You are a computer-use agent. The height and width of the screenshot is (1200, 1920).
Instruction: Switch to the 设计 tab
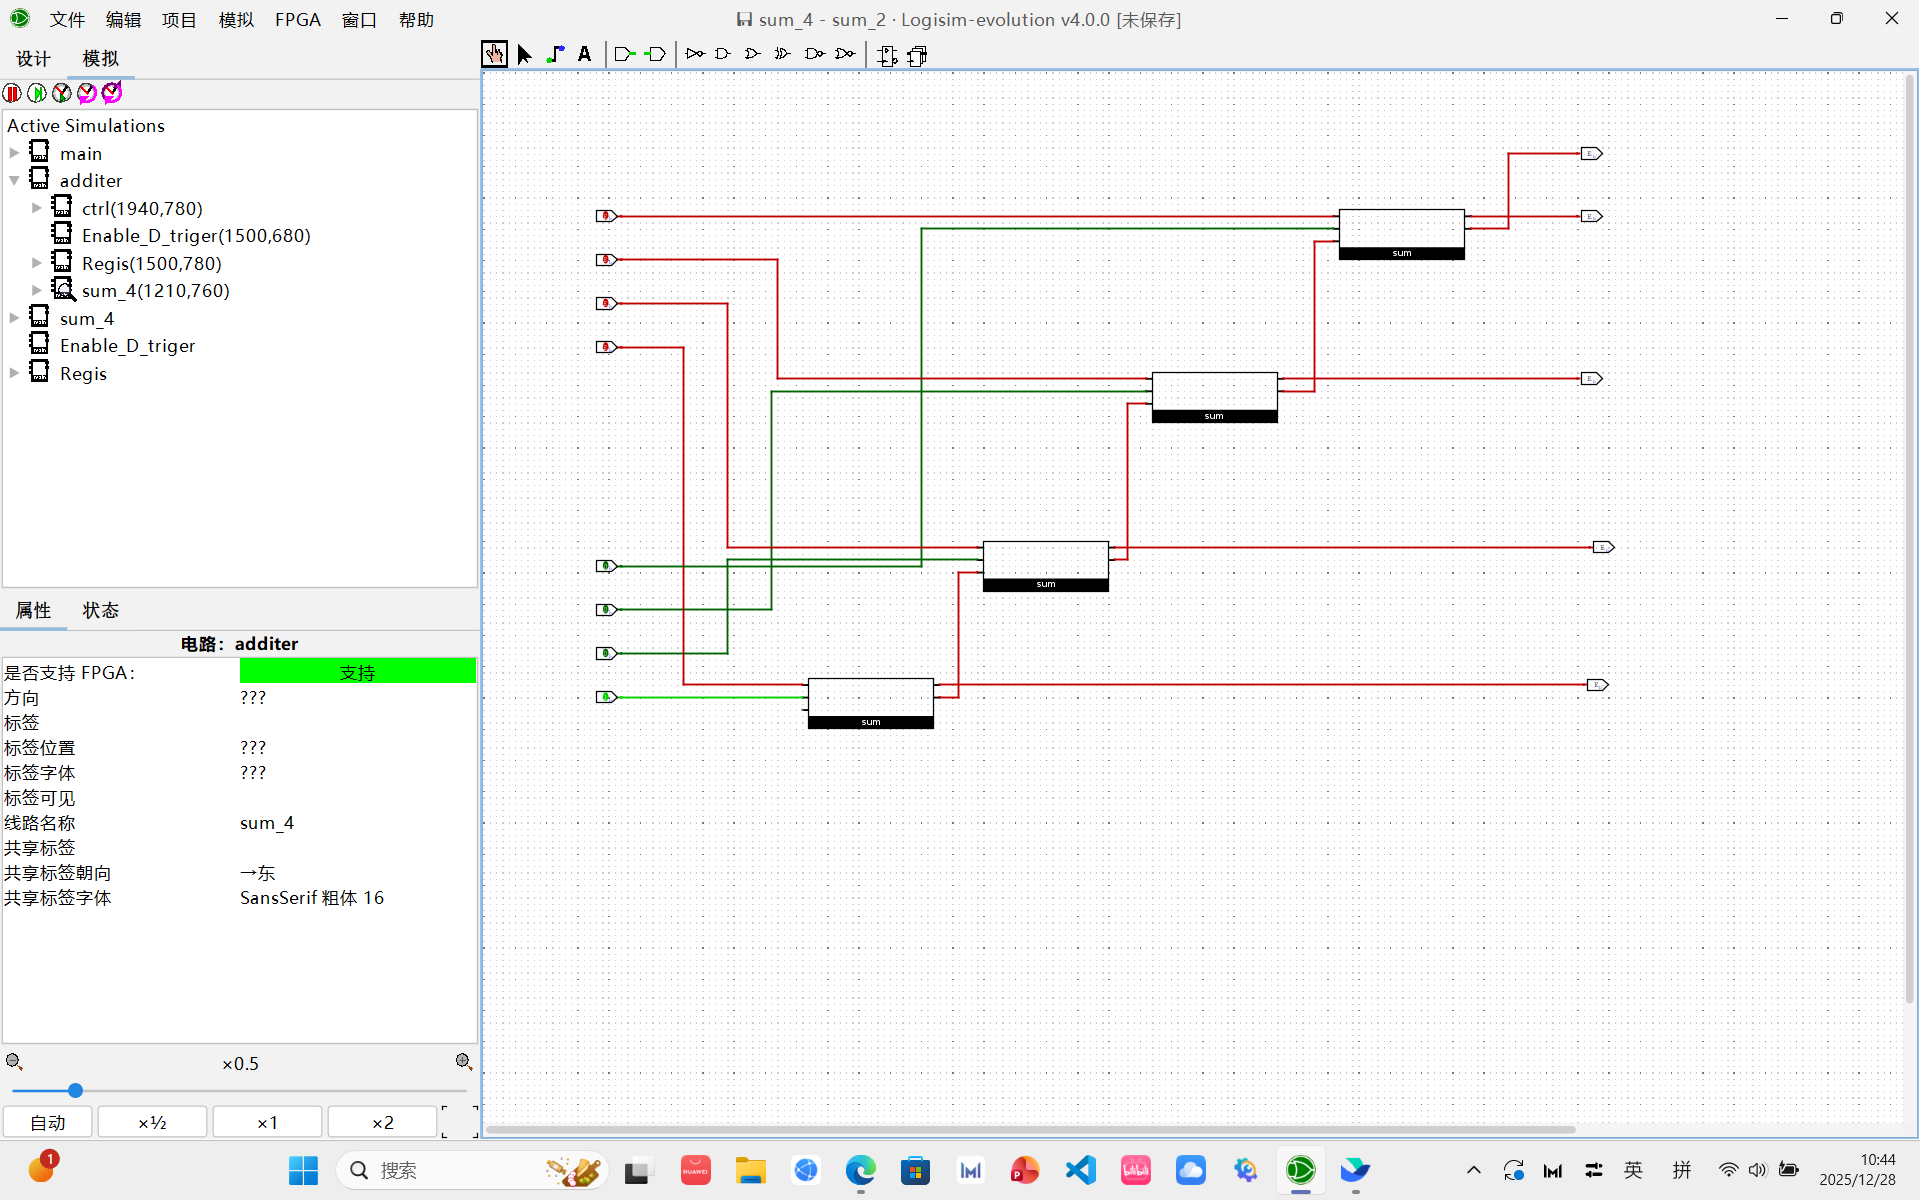33,59
